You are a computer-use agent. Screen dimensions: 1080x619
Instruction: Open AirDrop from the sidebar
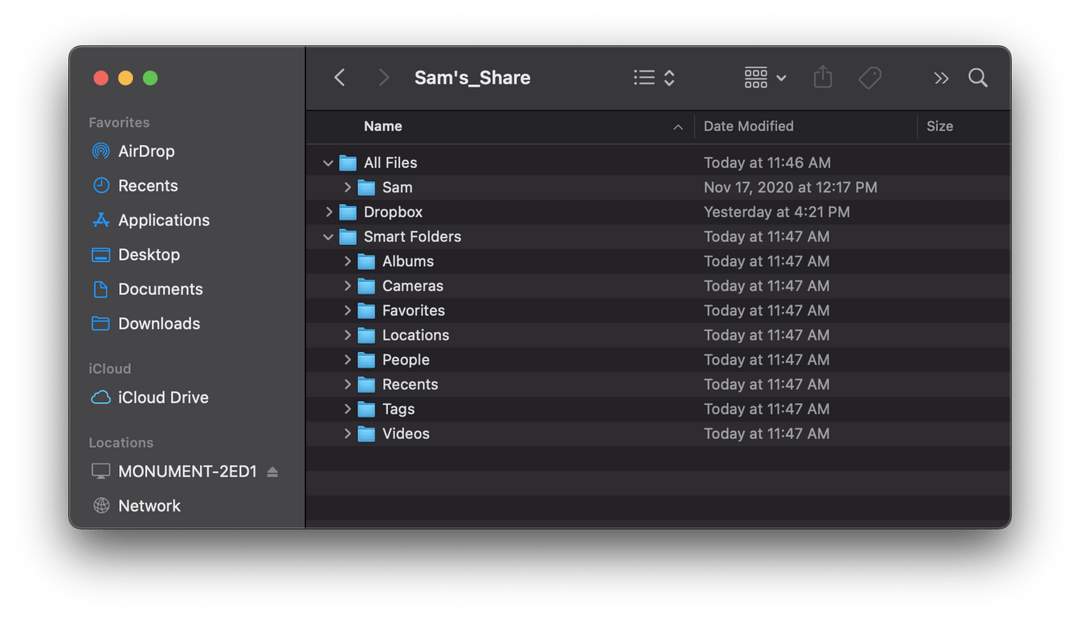click(145, 152)
